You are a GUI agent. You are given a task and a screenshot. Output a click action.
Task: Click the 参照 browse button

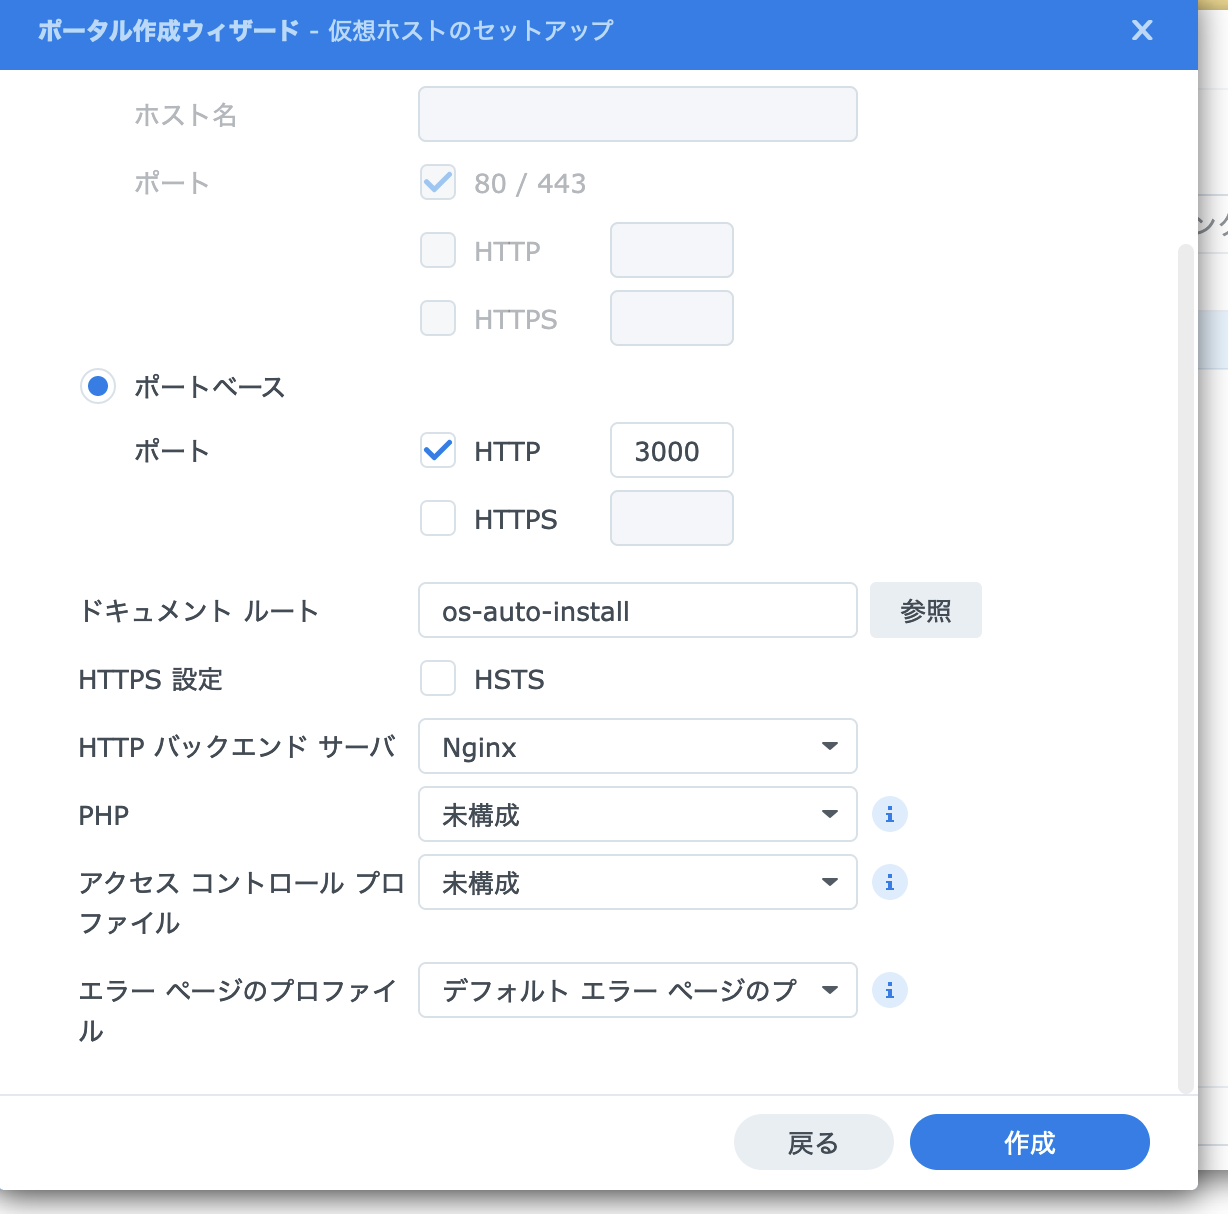(x=925, y=610)
